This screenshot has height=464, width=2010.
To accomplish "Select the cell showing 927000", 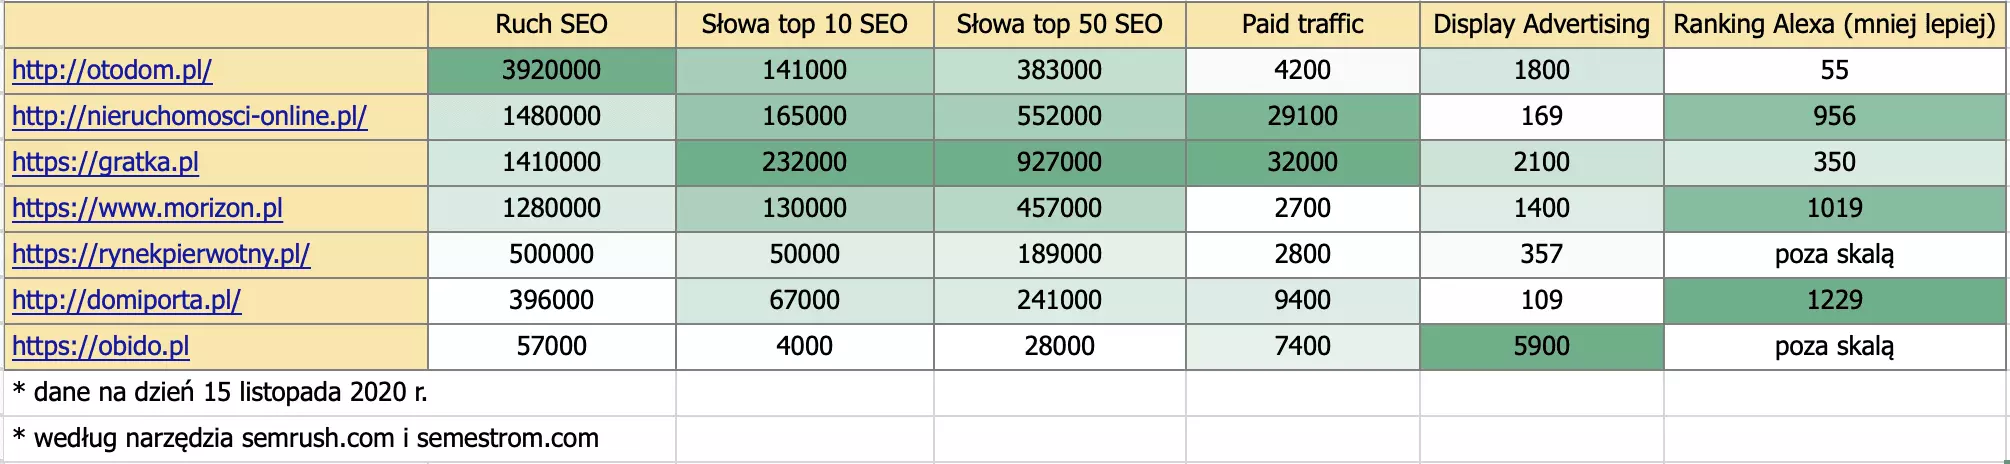I will pos(1060,163).
